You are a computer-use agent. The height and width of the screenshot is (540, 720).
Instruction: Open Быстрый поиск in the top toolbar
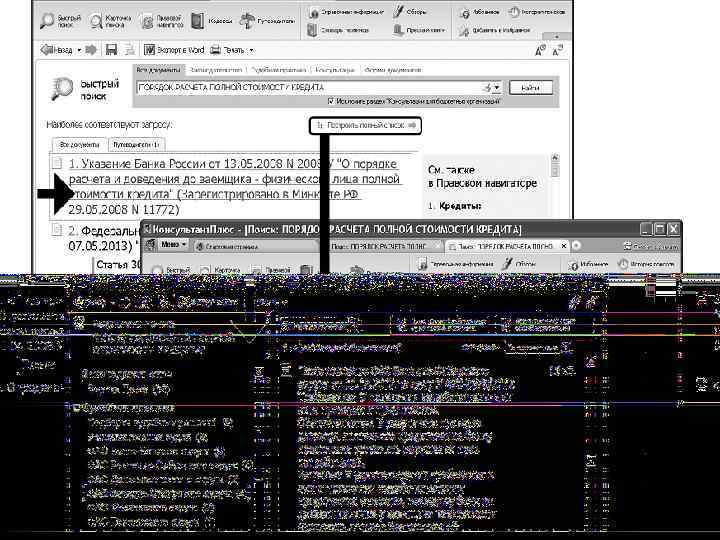61,21
